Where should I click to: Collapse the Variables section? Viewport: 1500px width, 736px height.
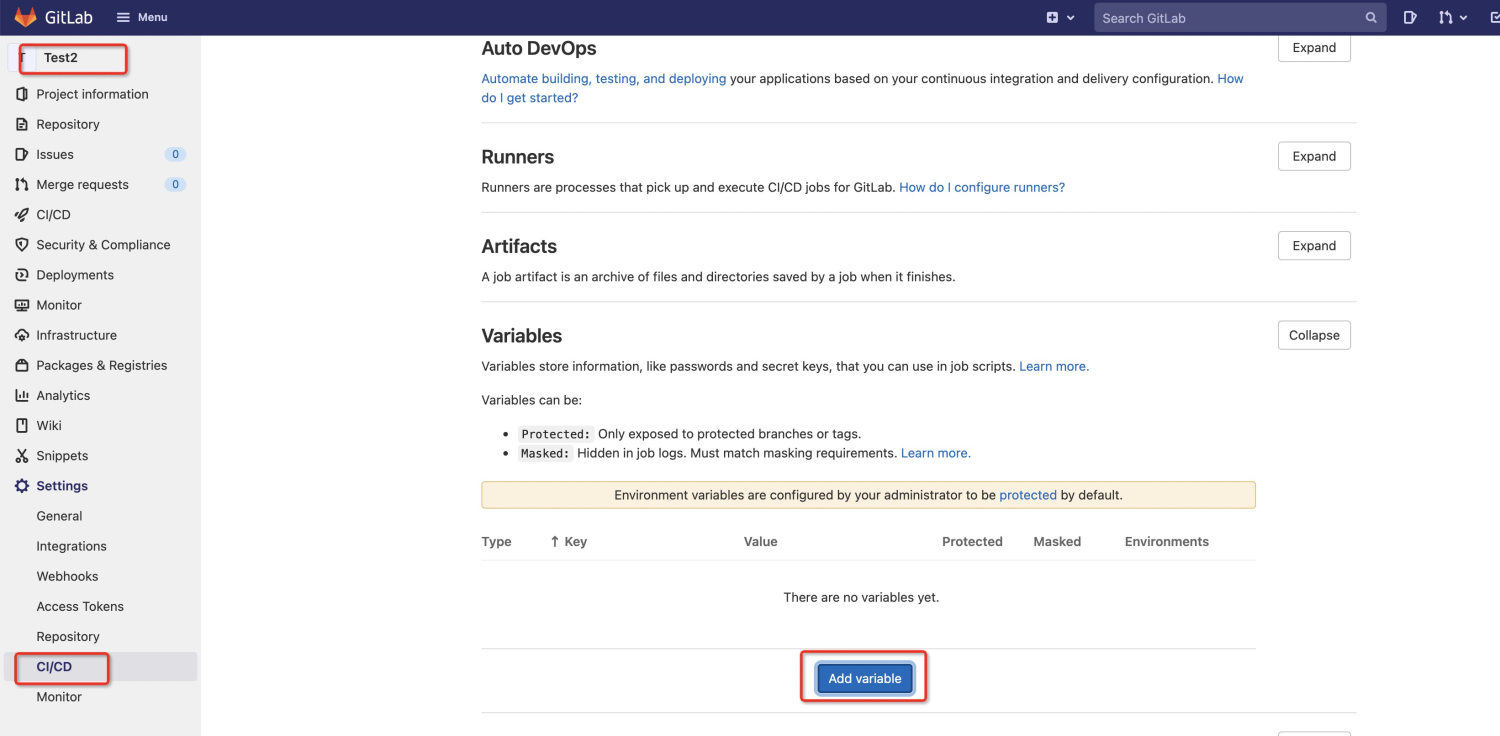(x=1314, y=335)
